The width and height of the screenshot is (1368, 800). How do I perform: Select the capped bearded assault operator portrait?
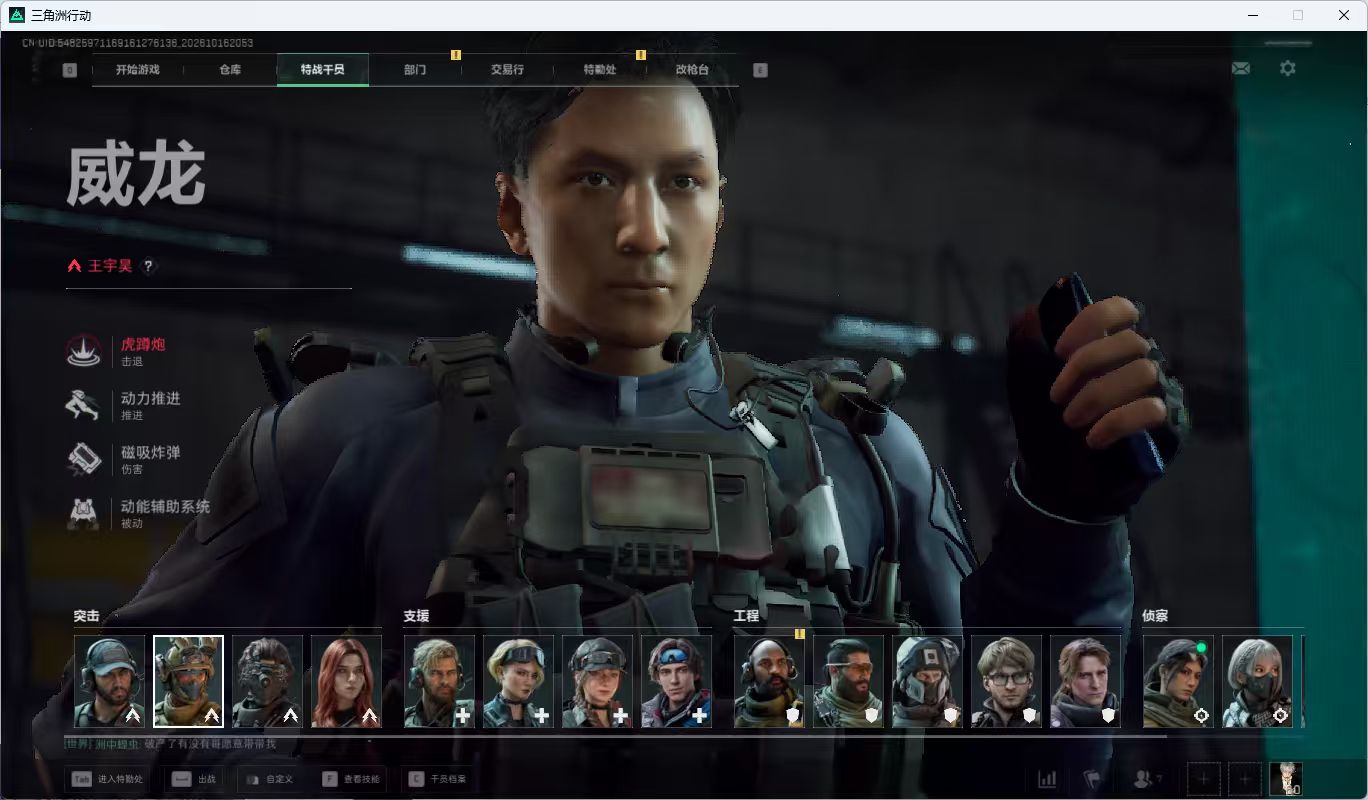point(109,681)
